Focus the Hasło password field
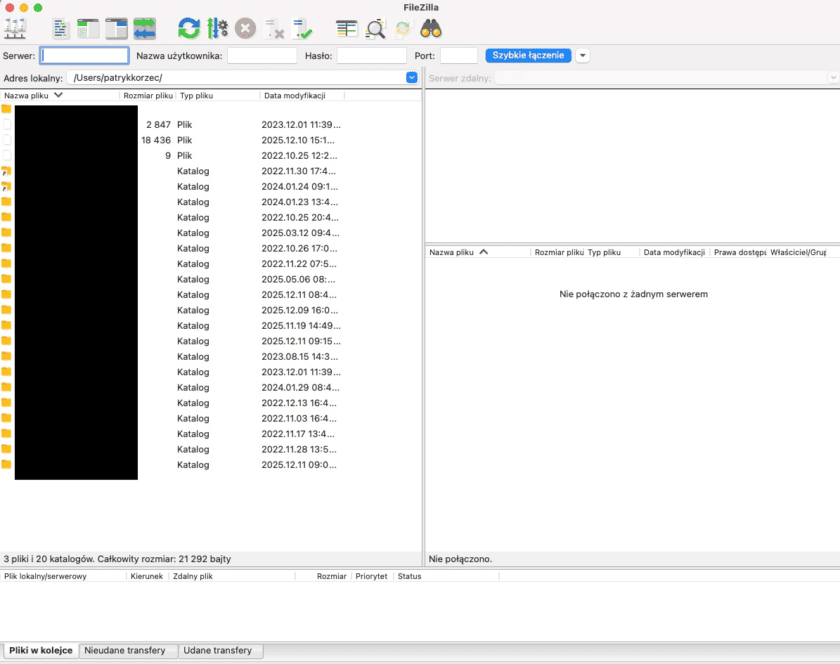The width and height of the screenshot is (840, 664). pyautogui.click(x=371, y=56)
